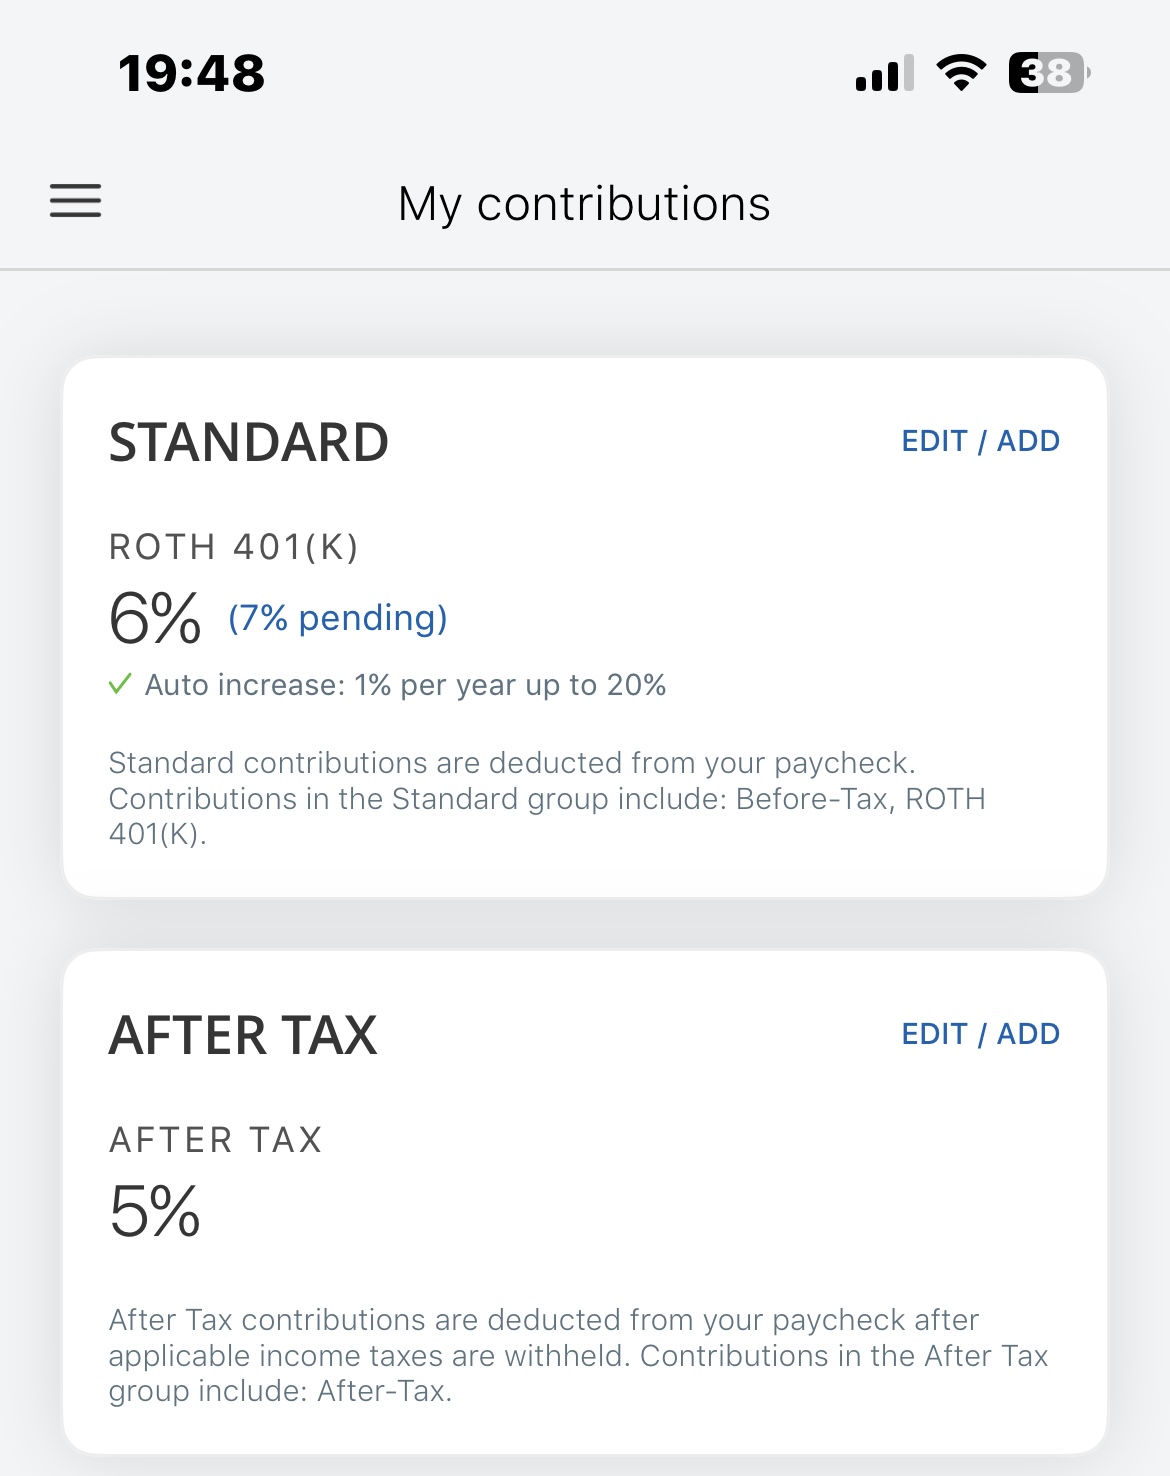
Task: Open the hamburger navigation menu
Action: pyautogui.click(x=76, y=201)
